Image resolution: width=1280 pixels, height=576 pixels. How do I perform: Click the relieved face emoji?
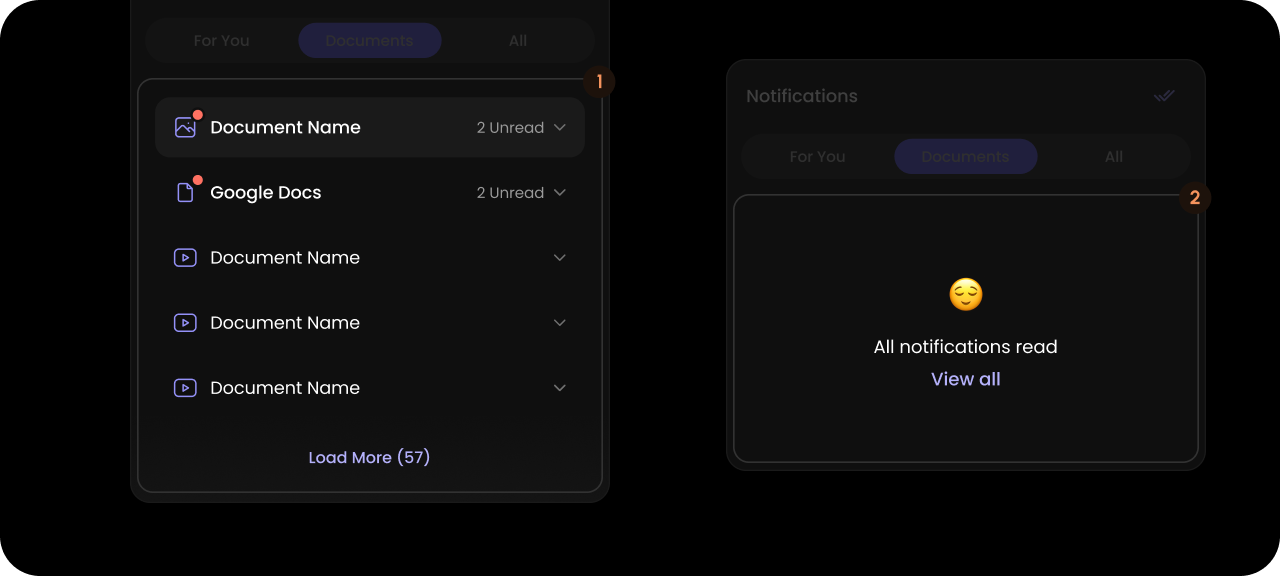[x=966, y=294]
